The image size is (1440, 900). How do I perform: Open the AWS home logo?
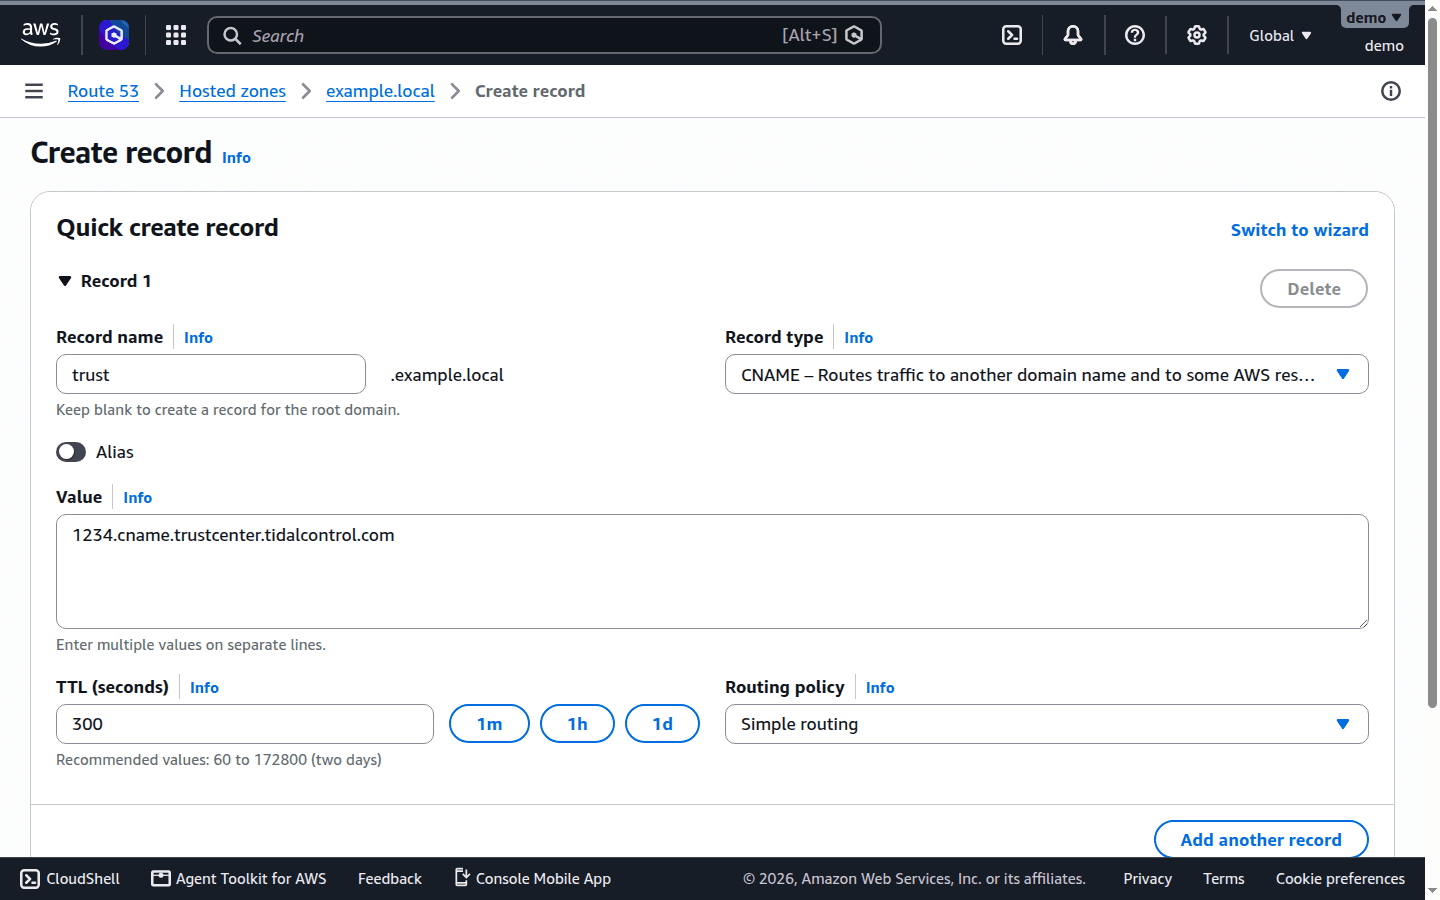point(41,35)
